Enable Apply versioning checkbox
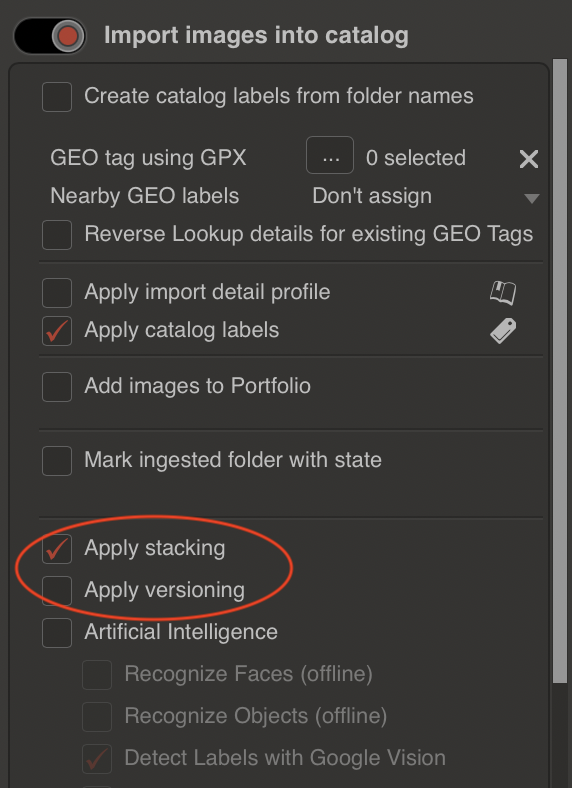The image size is (572, 788). [x=57, y=590]
